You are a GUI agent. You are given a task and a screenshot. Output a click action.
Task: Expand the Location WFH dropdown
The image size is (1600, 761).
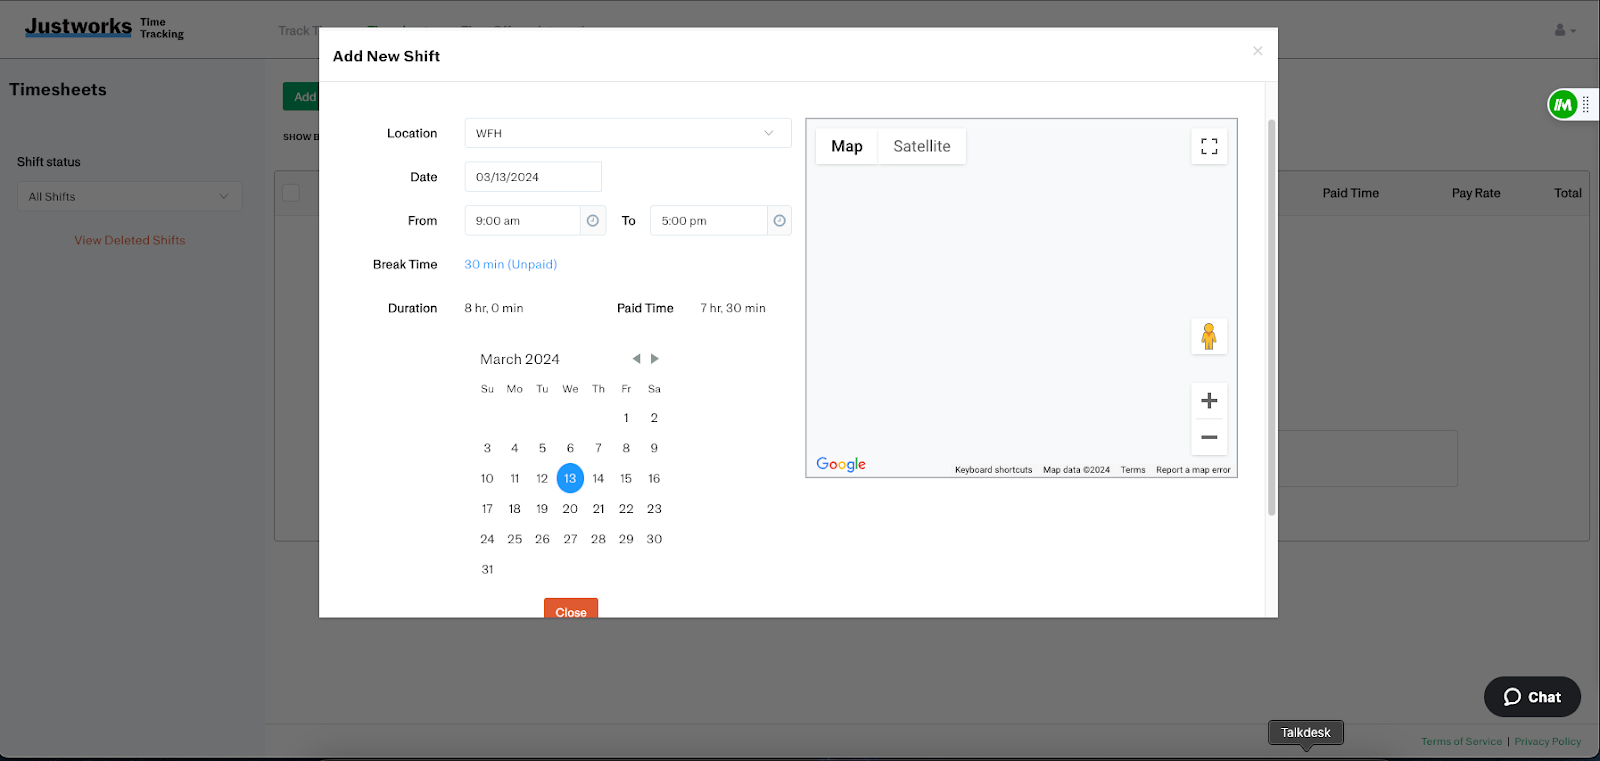(x=627, y=133)
